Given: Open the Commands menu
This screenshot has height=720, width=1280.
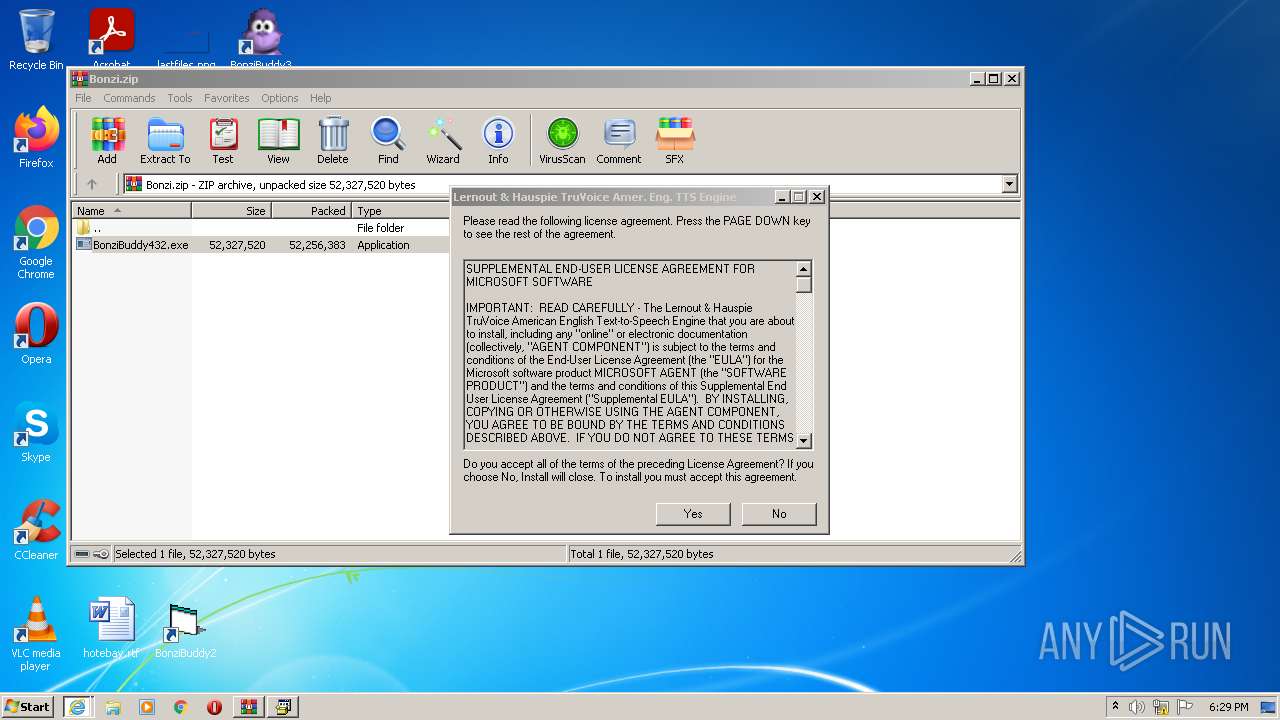Looking at the screenshot, I should (129, 98).
